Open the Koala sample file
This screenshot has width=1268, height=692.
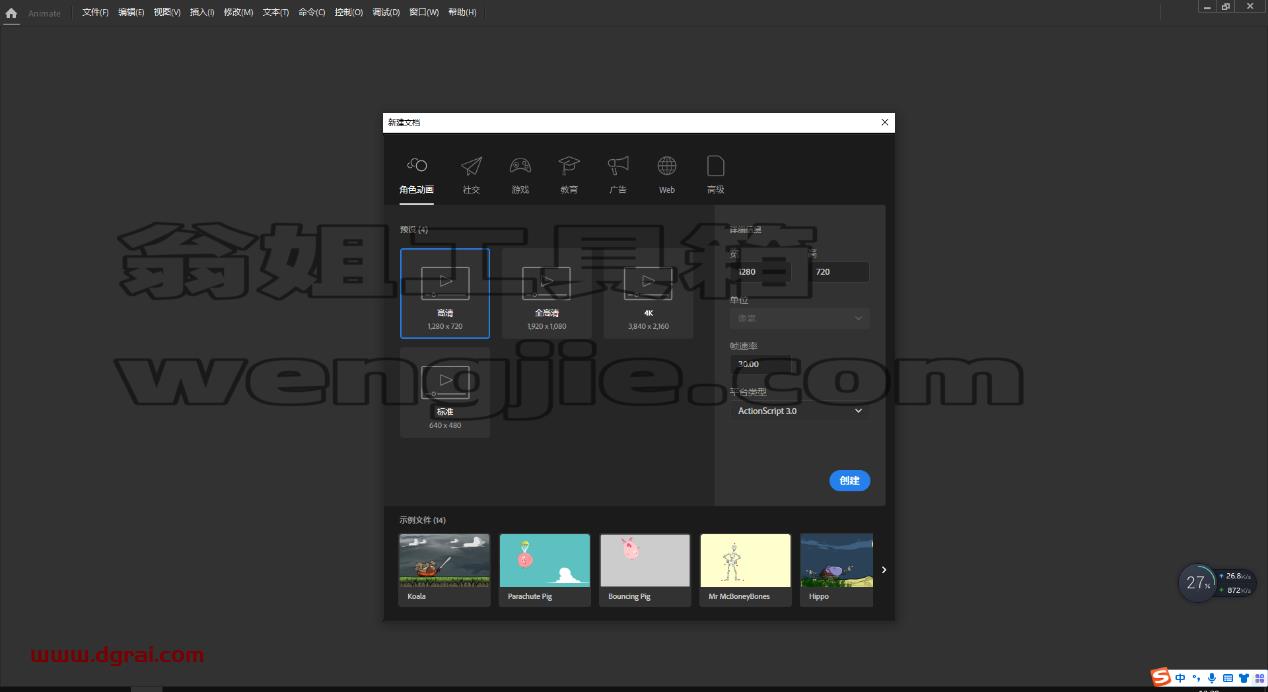(x=445, y=570)
